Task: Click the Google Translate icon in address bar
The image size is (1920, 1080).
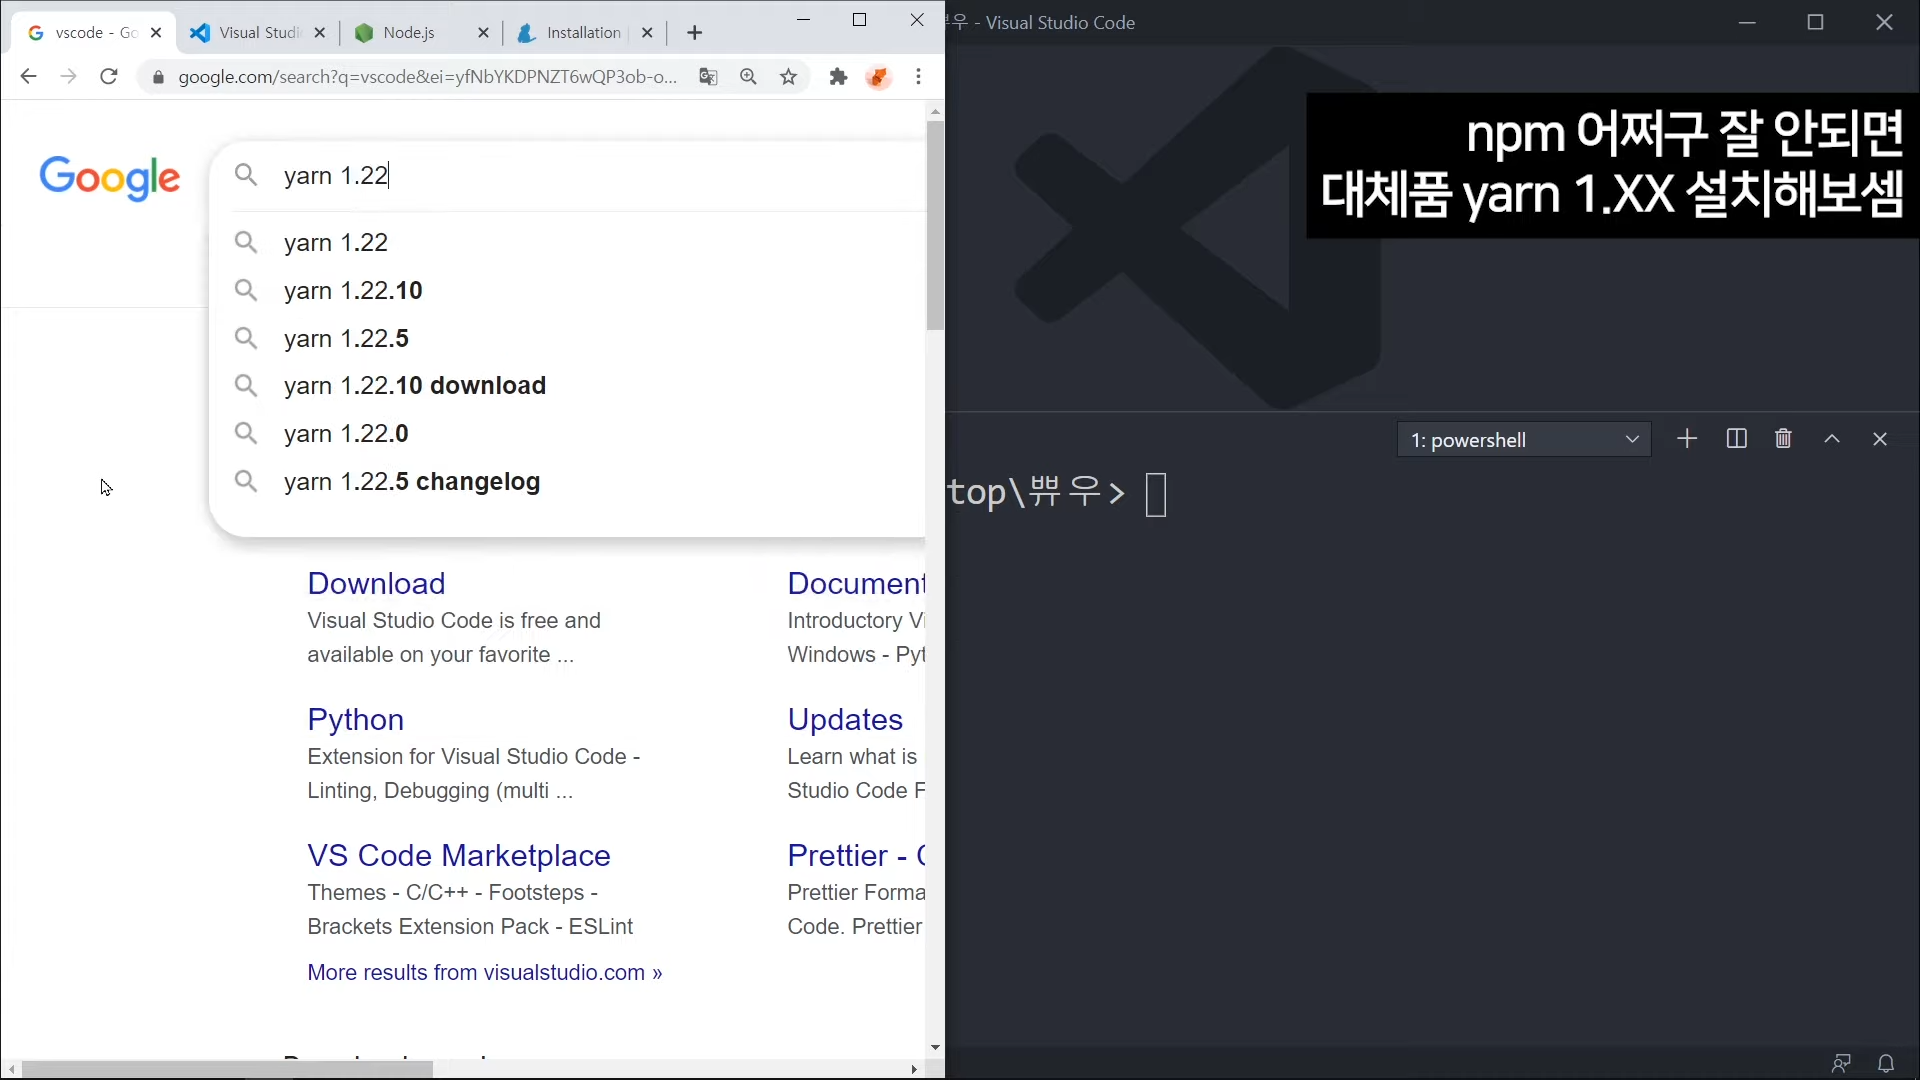Action: [708, 77]
